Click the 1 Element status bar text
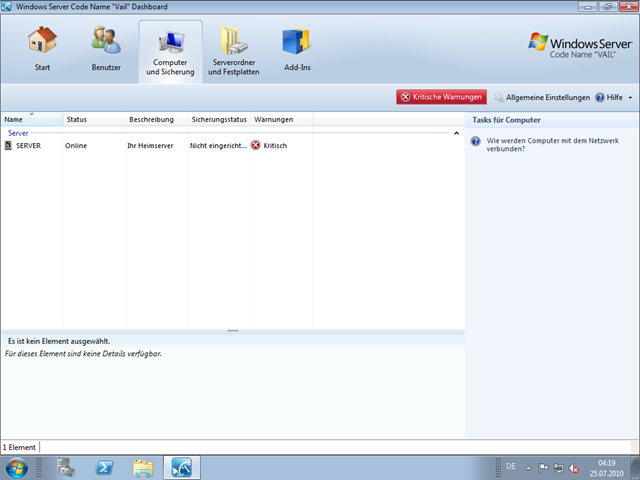 pos(19,447)
